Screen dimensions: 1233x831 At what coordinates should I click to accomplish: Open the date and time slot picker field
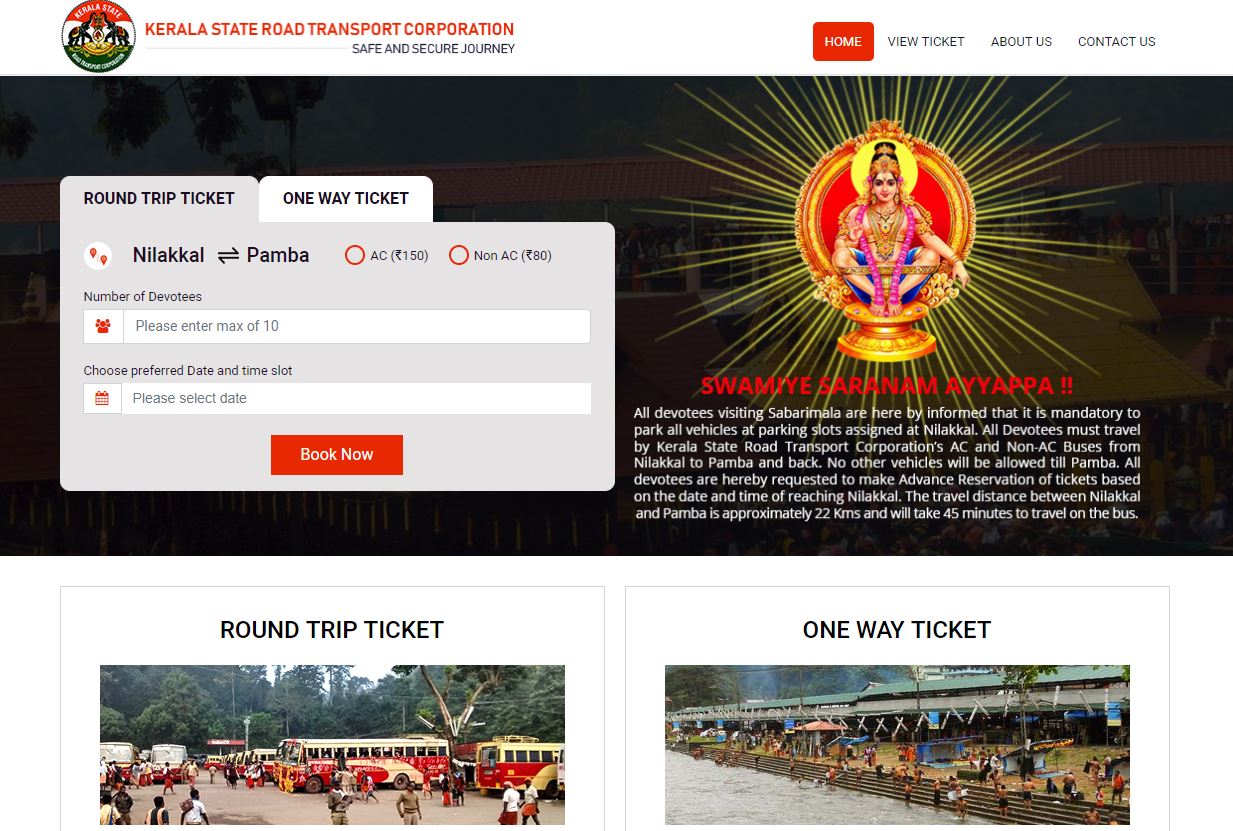tap(356, 398)
